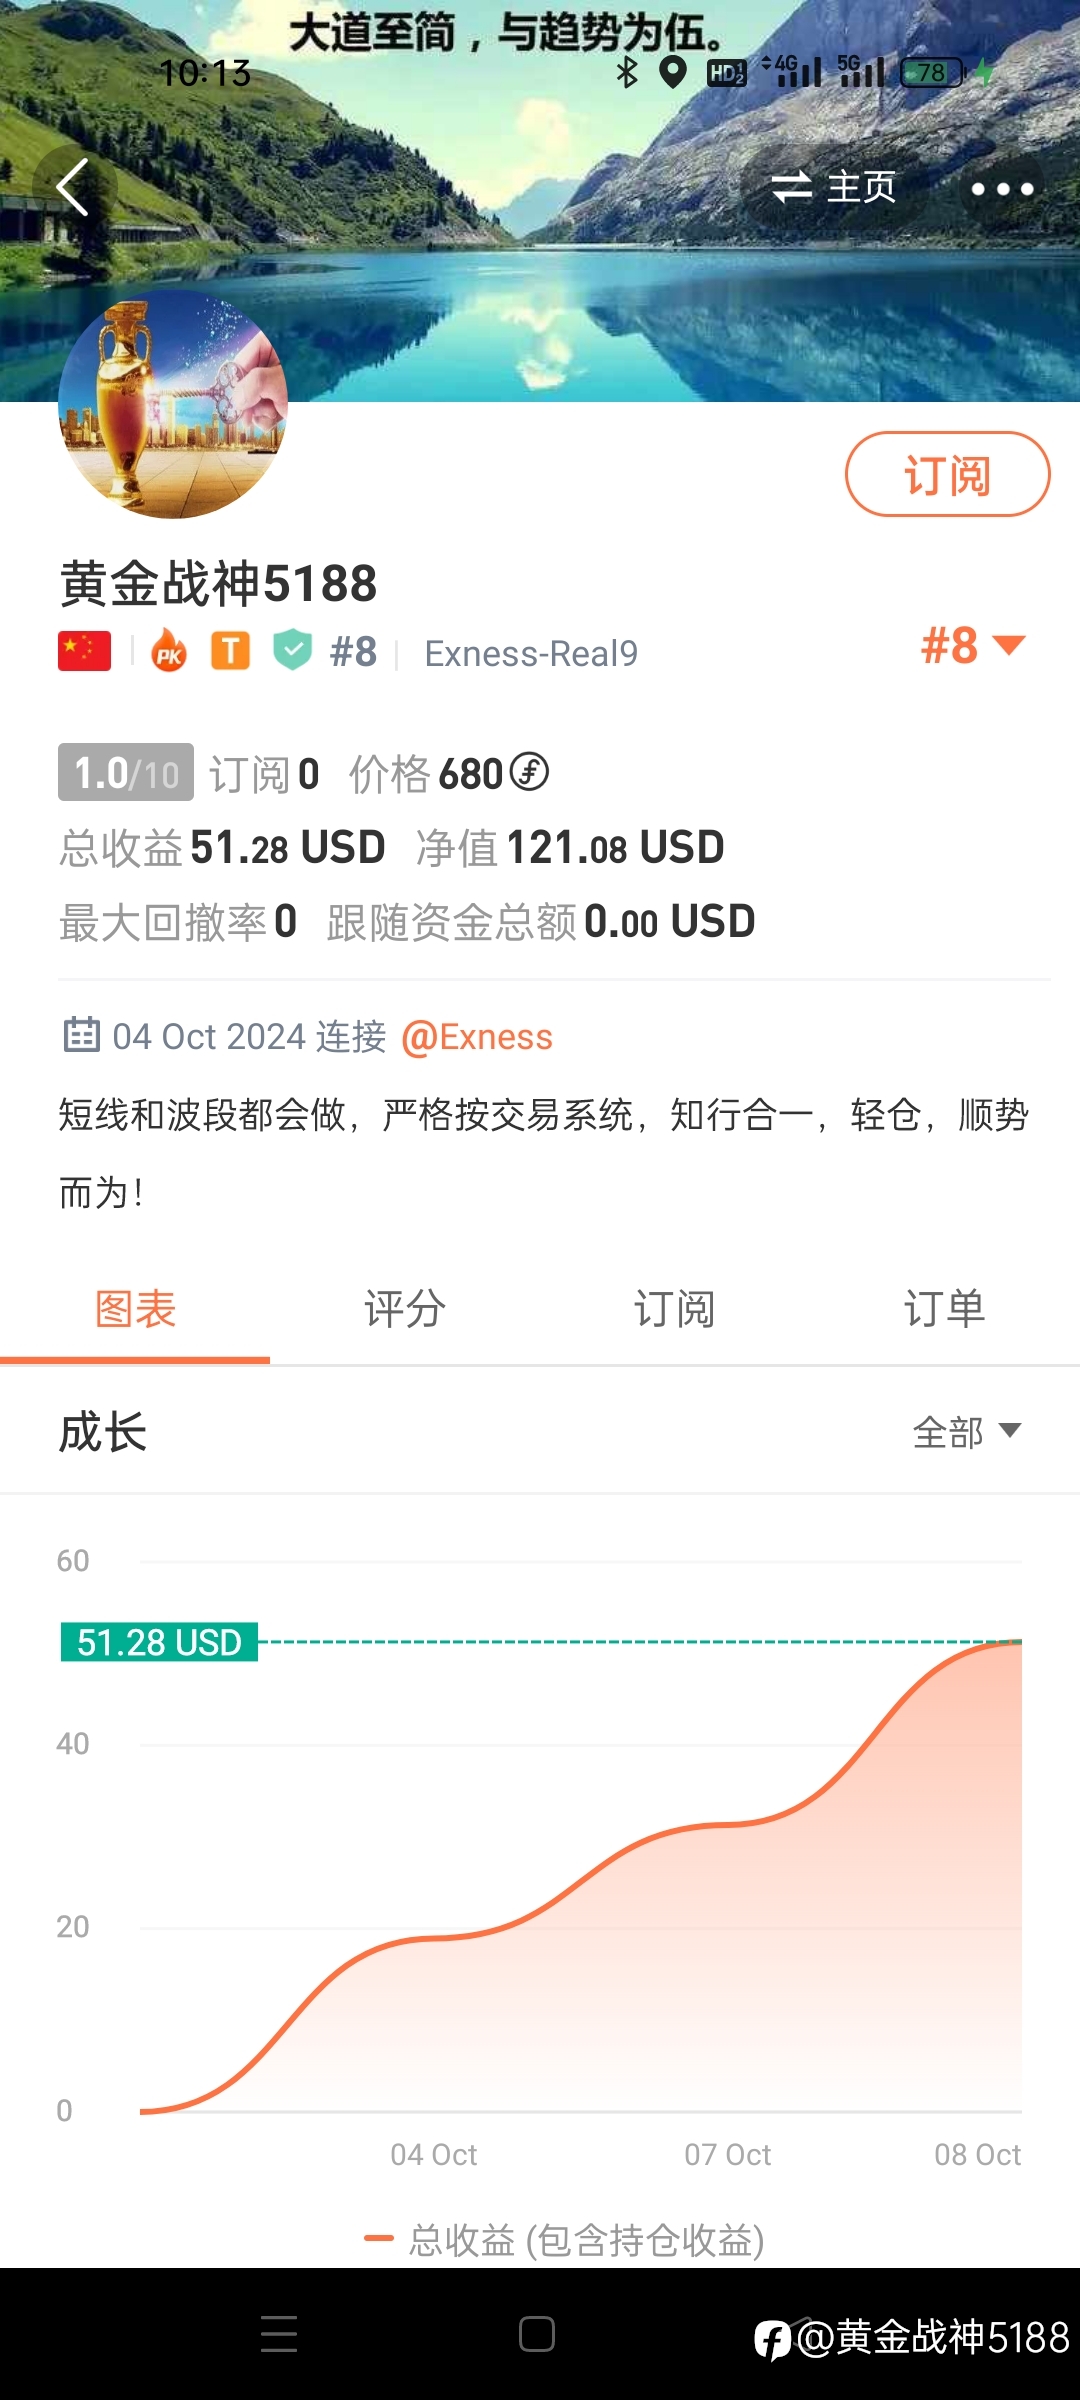This screenshot has width=1080, height=2400.
Task: Switch to the 评分 tab
Action: tap(405, 1308)
